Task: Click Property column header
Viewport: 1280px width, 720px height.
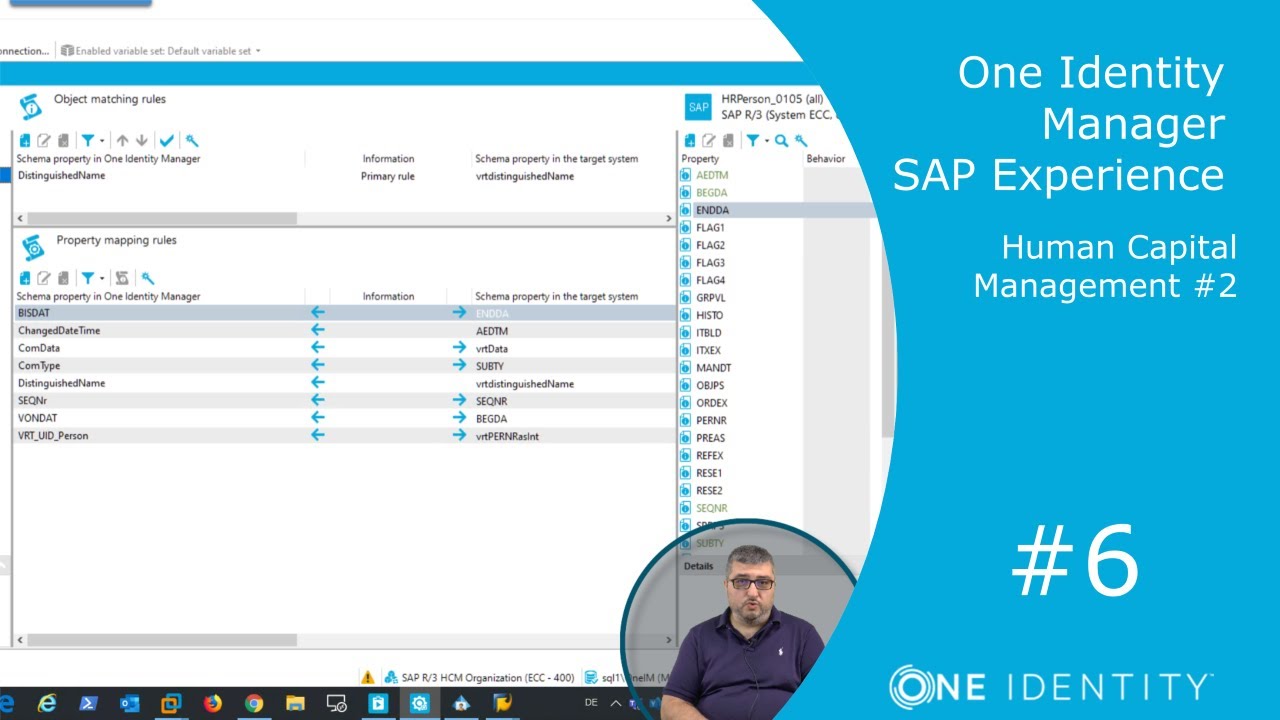Action: 700,159
